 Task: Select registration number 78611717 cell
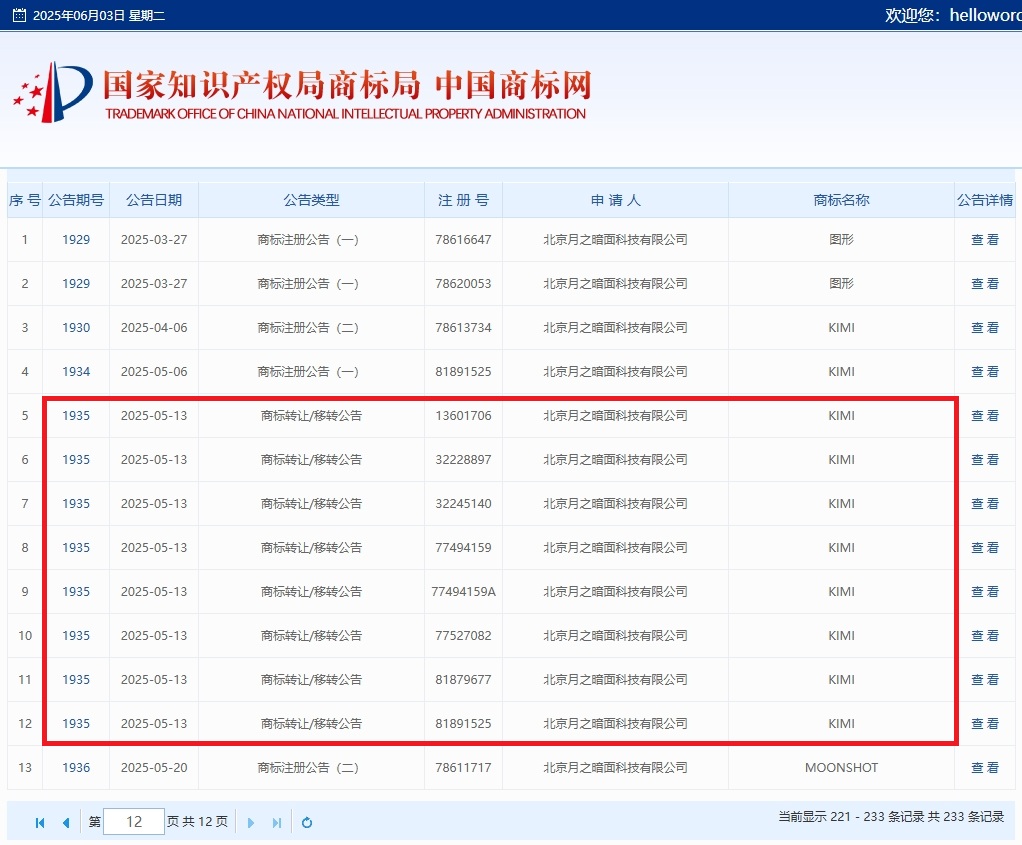coord(463,767)
